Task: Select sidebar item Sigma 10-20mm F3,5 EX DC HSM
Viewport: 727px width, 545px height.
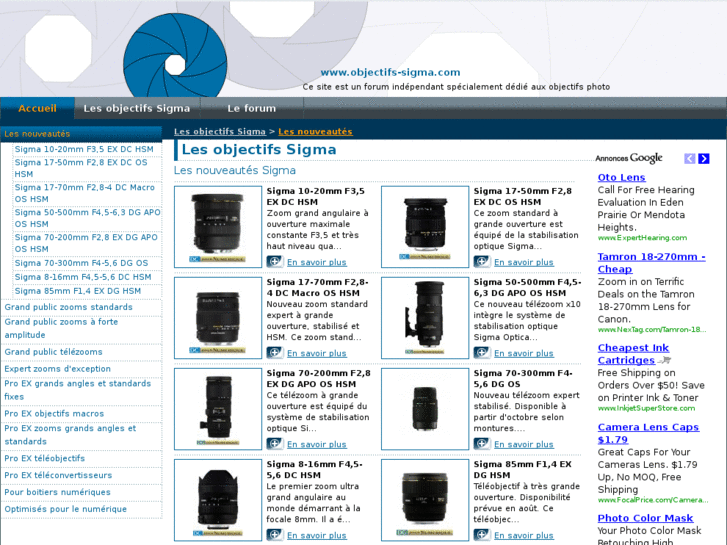Action: click(x=84, y=149)
